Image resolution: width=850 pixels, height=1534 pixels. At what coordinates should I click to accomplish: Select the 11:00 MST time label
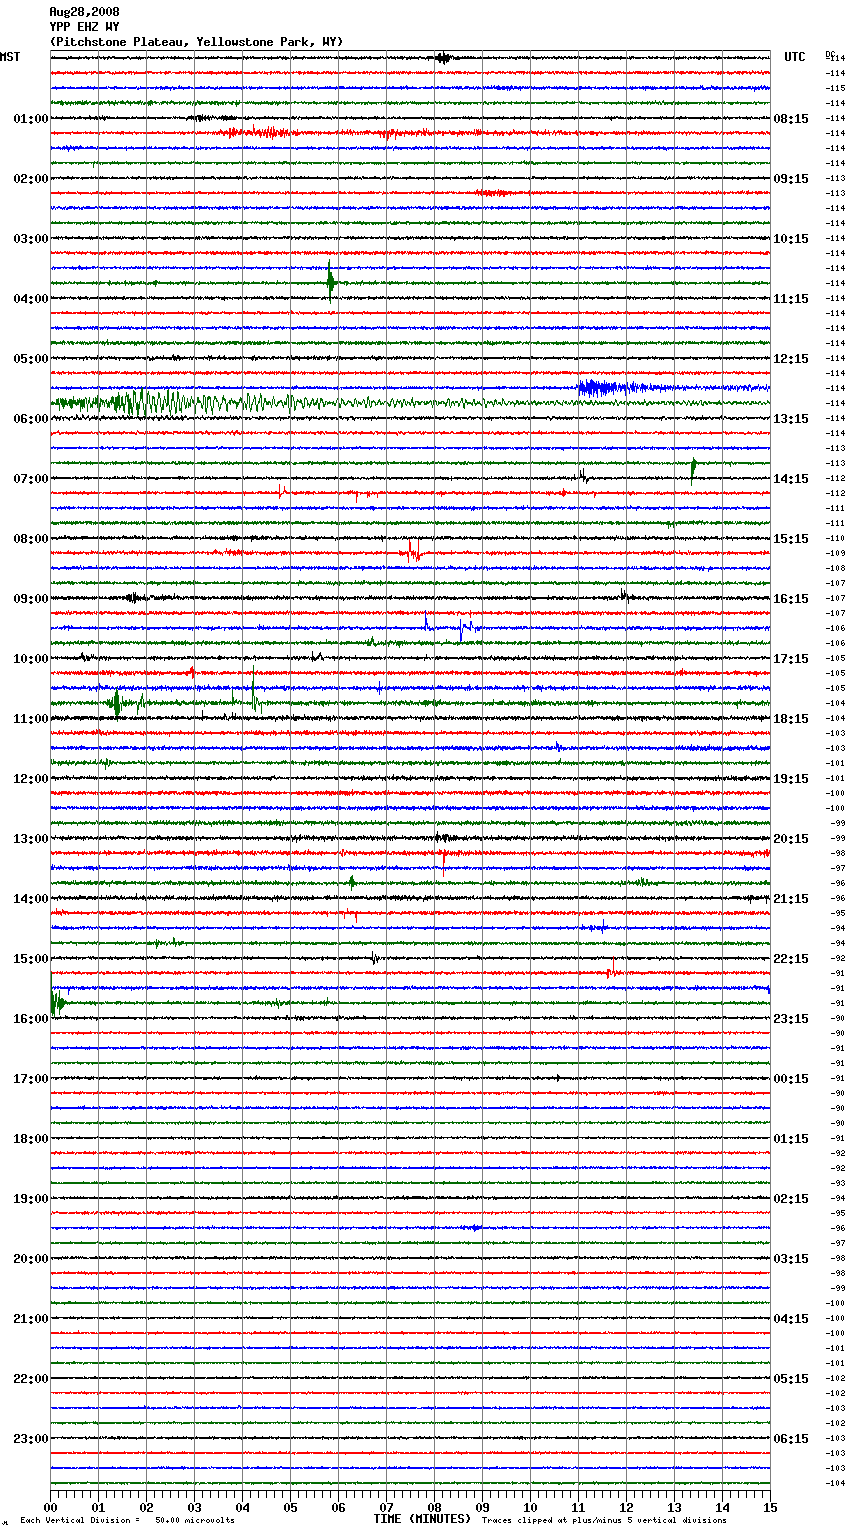[x=31, y=719]
